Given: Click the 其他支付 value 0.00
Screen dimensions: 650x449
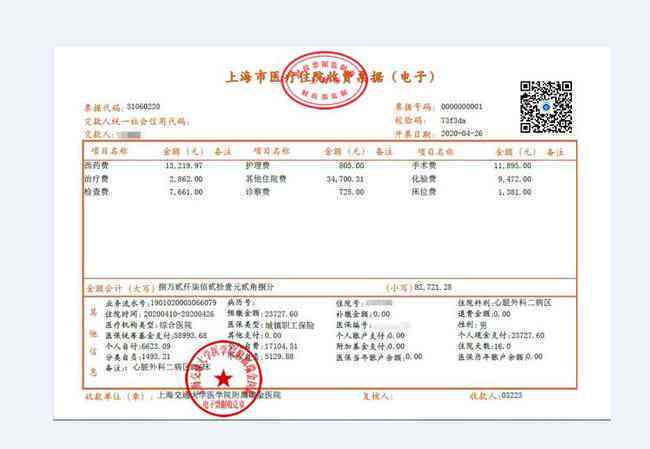Looking at the screenshot, I should pyautogui.click(x=273, y=335).
